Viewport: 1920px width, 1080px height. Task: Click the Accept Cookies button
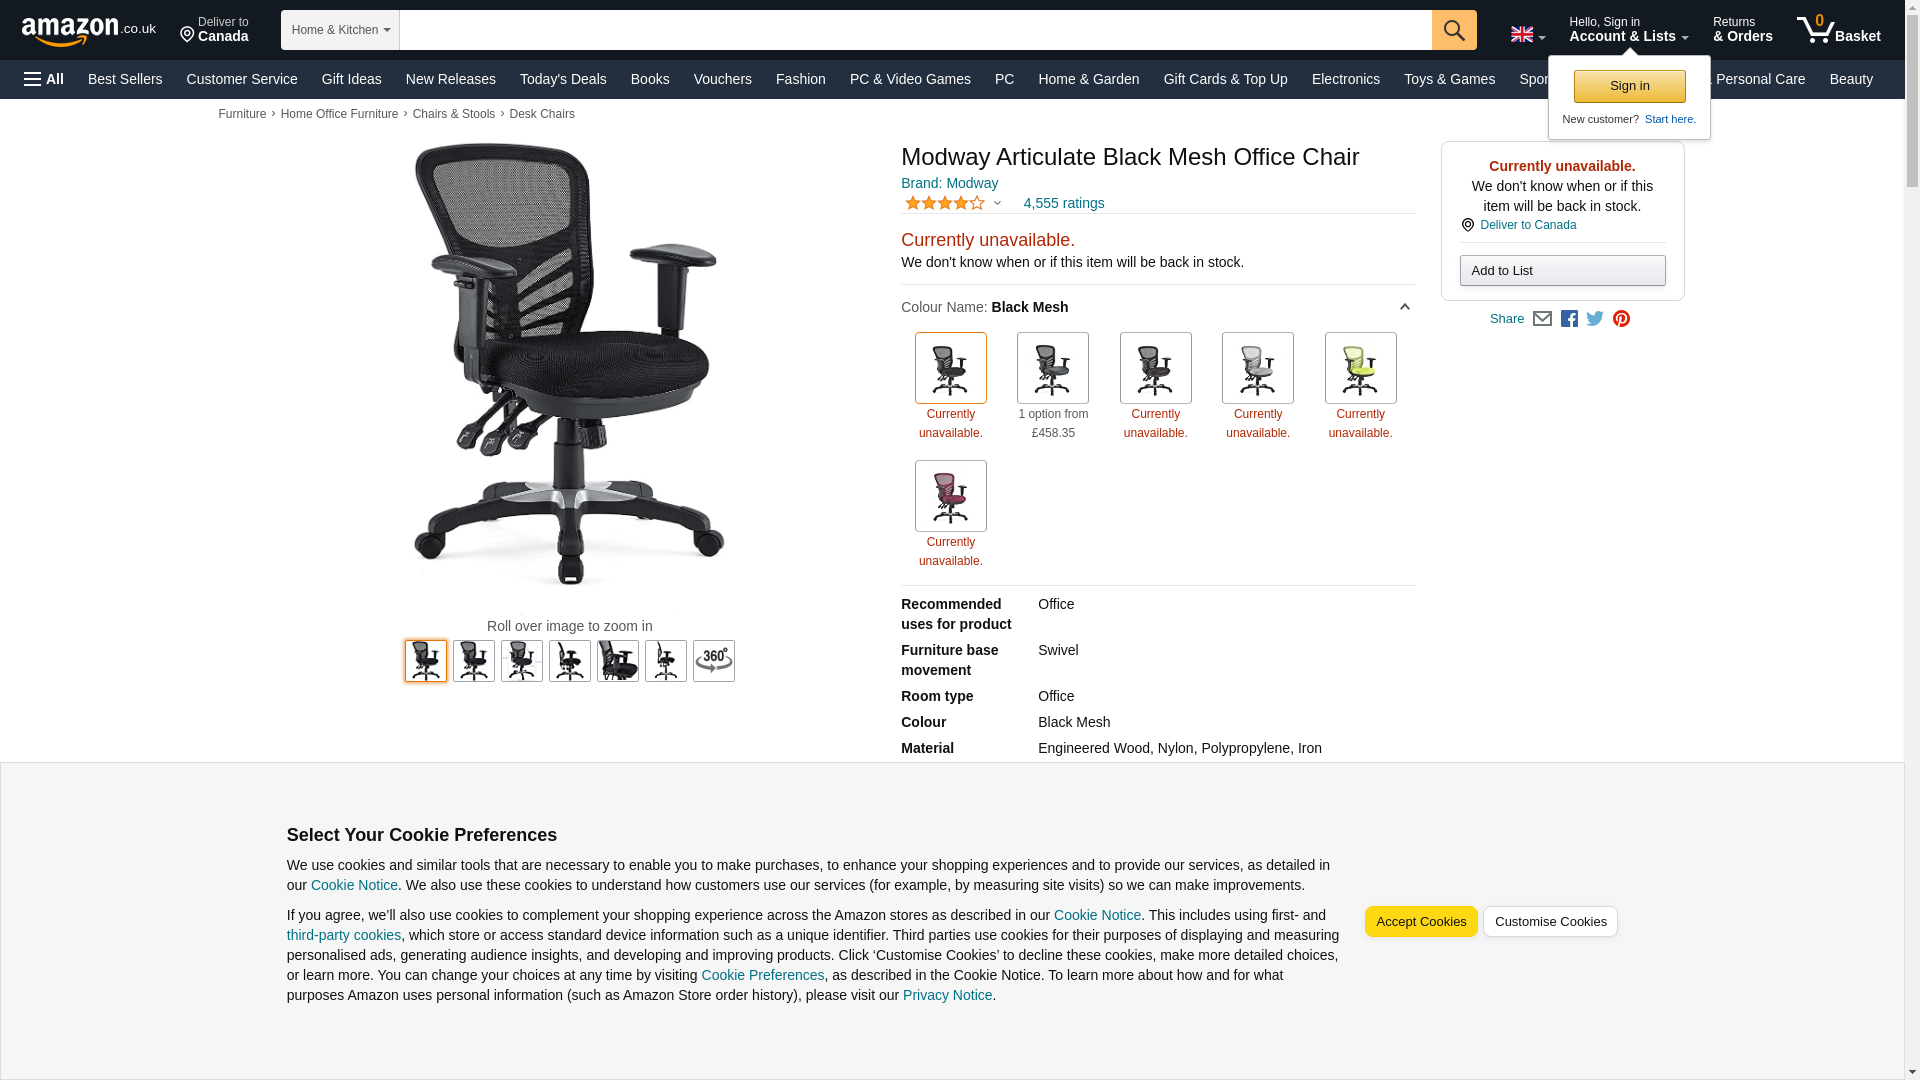coord(1421,922)
